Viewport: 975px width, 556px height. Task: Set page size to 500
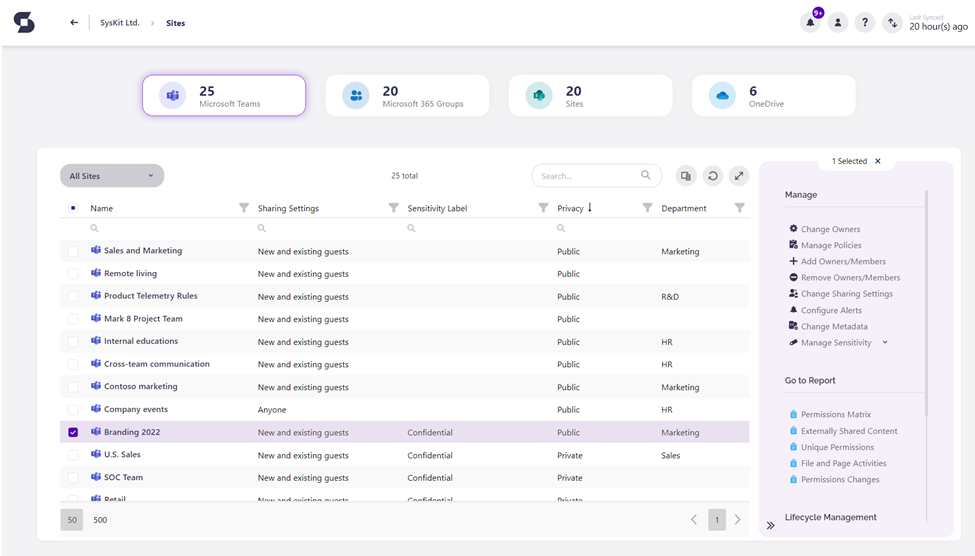[100, 520]
